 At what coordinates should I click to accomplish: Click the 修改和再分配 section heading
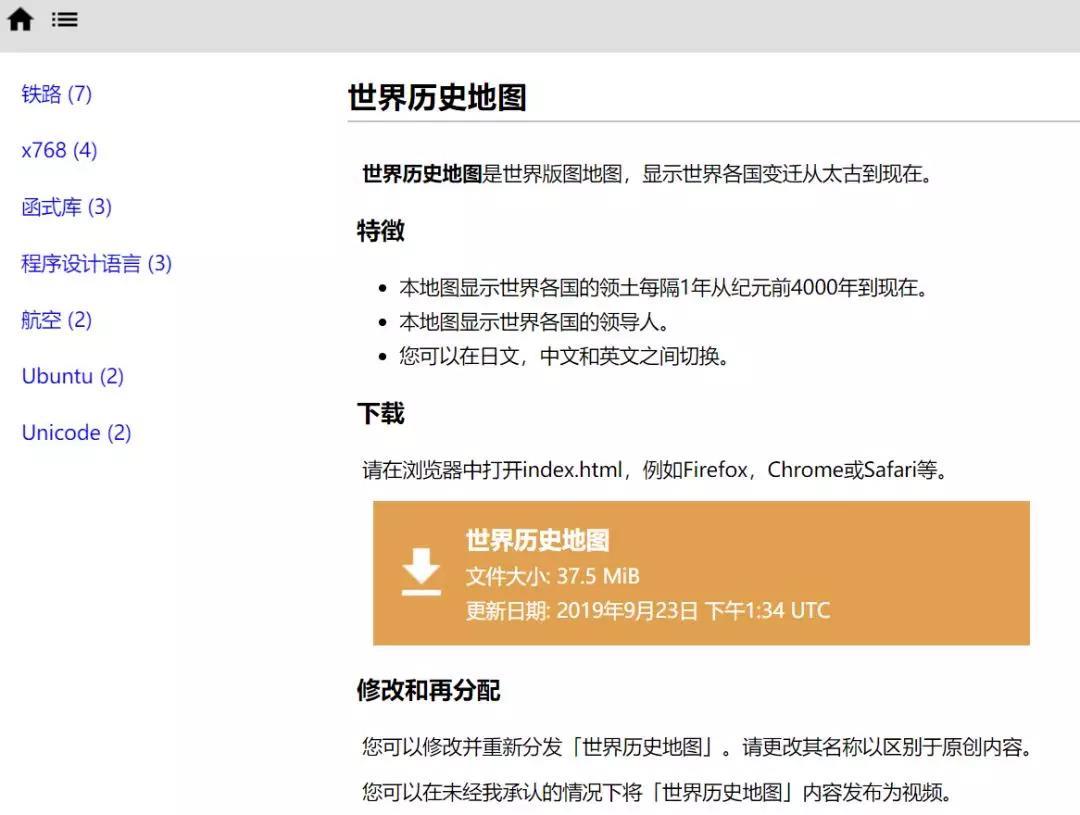(x=428, y=691)
